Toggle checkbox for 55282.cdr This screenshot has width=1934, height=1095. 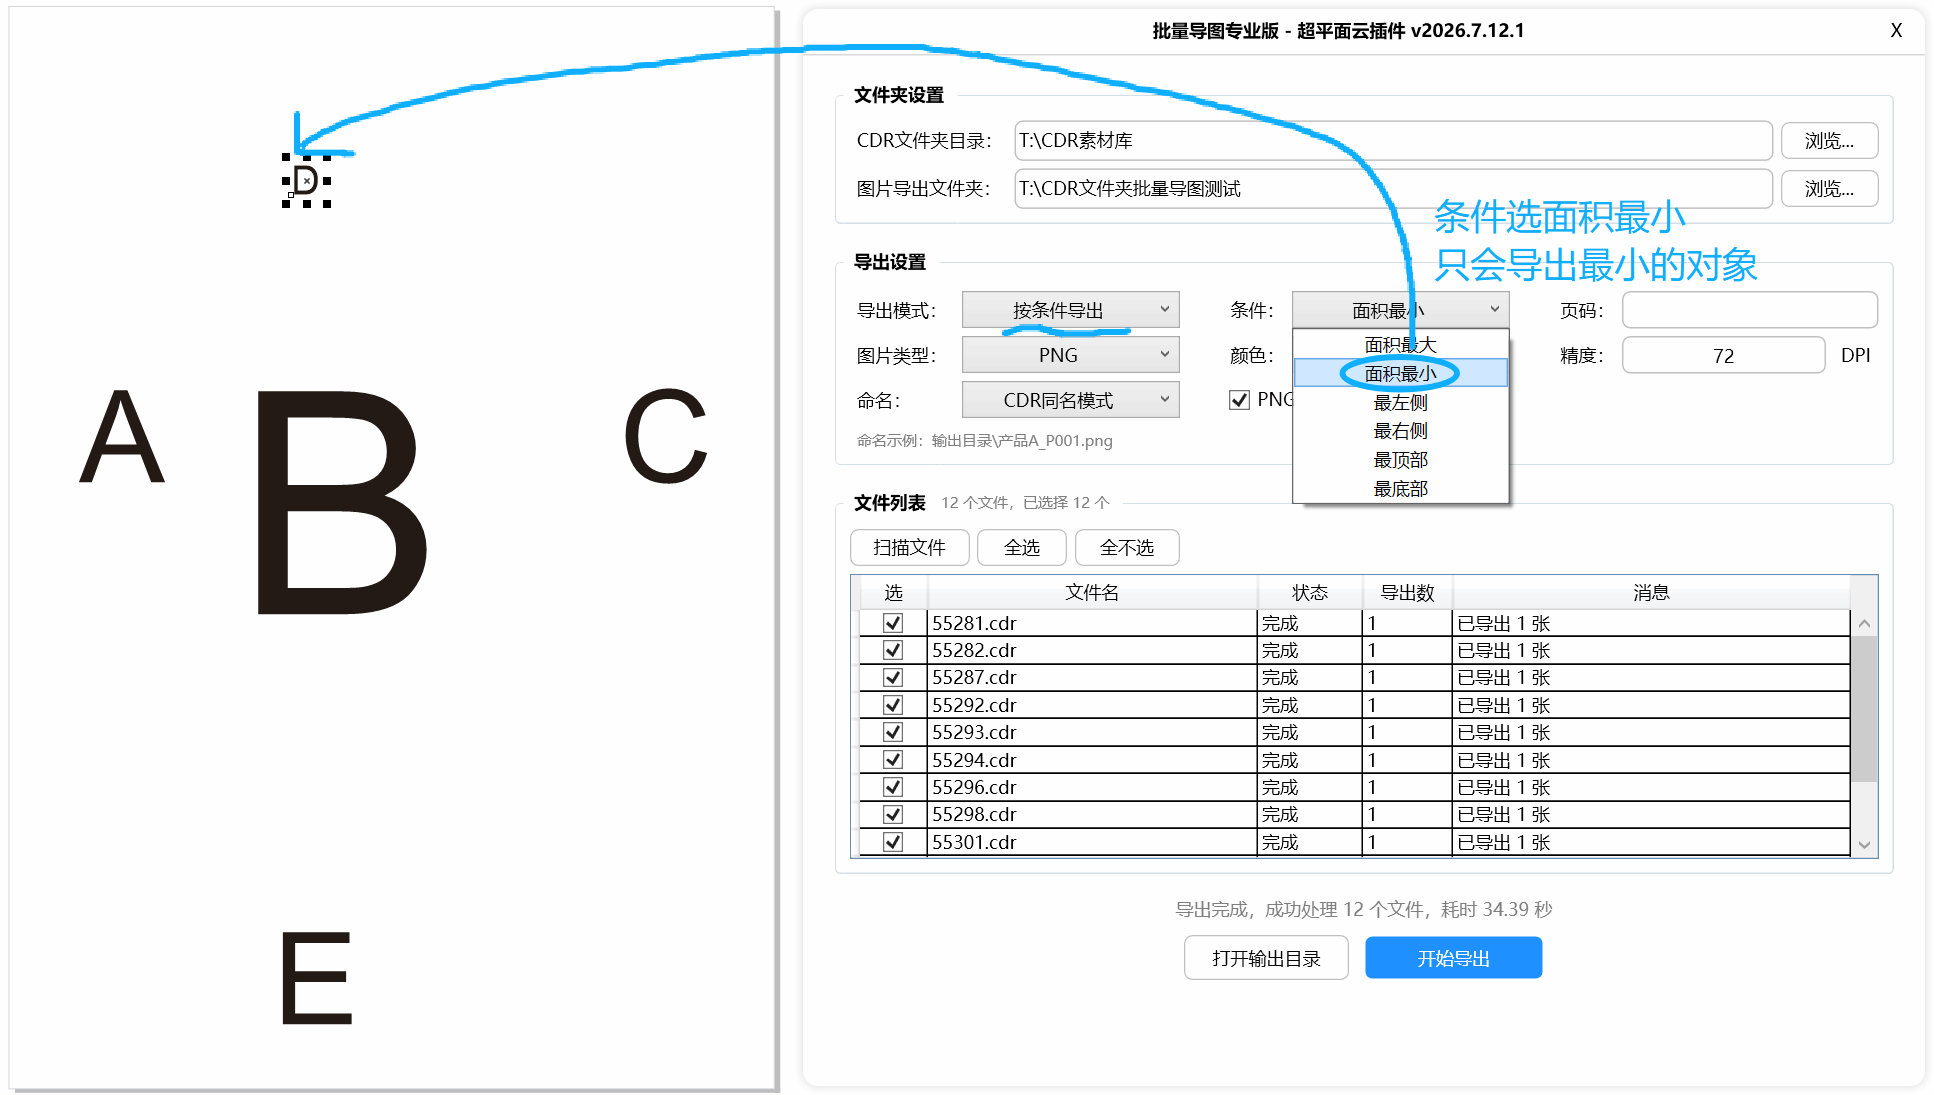tap(893, 650)
